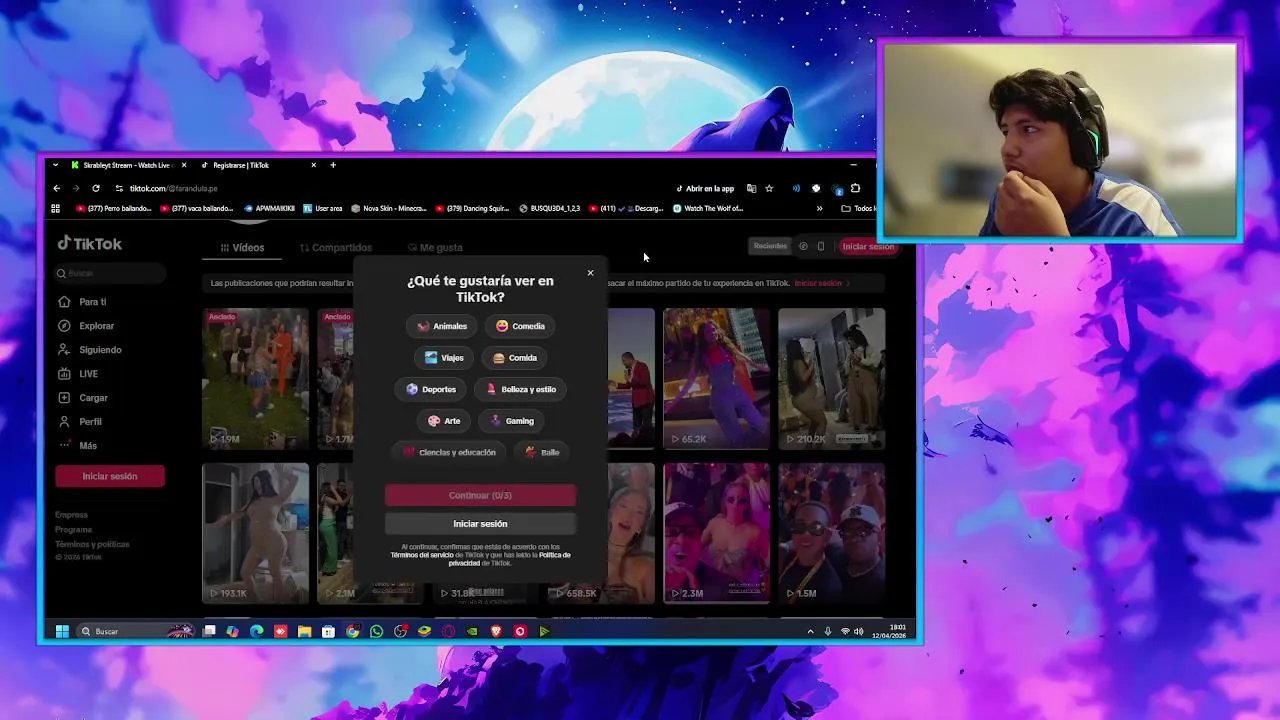
Task: Open the video thumbnail with 1.5M views
Action: (831, 533)
